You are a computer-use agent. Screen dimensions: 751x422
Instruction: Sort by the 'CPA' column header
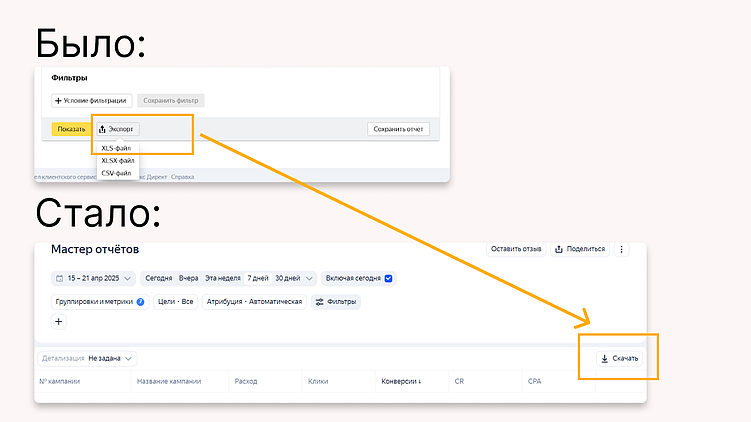tap(534, 381)
